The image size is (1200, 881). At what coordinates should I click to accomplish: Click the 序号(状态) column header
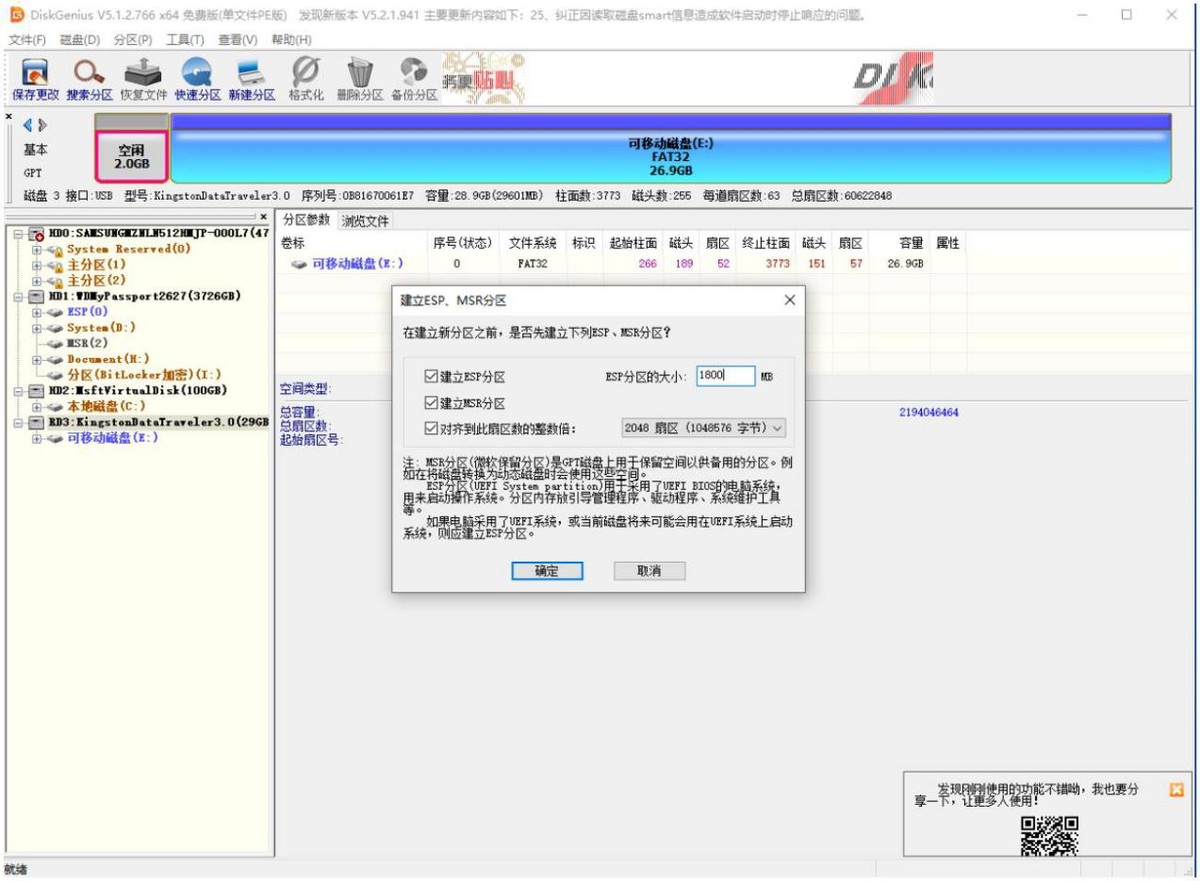click(x=462, y=243)
